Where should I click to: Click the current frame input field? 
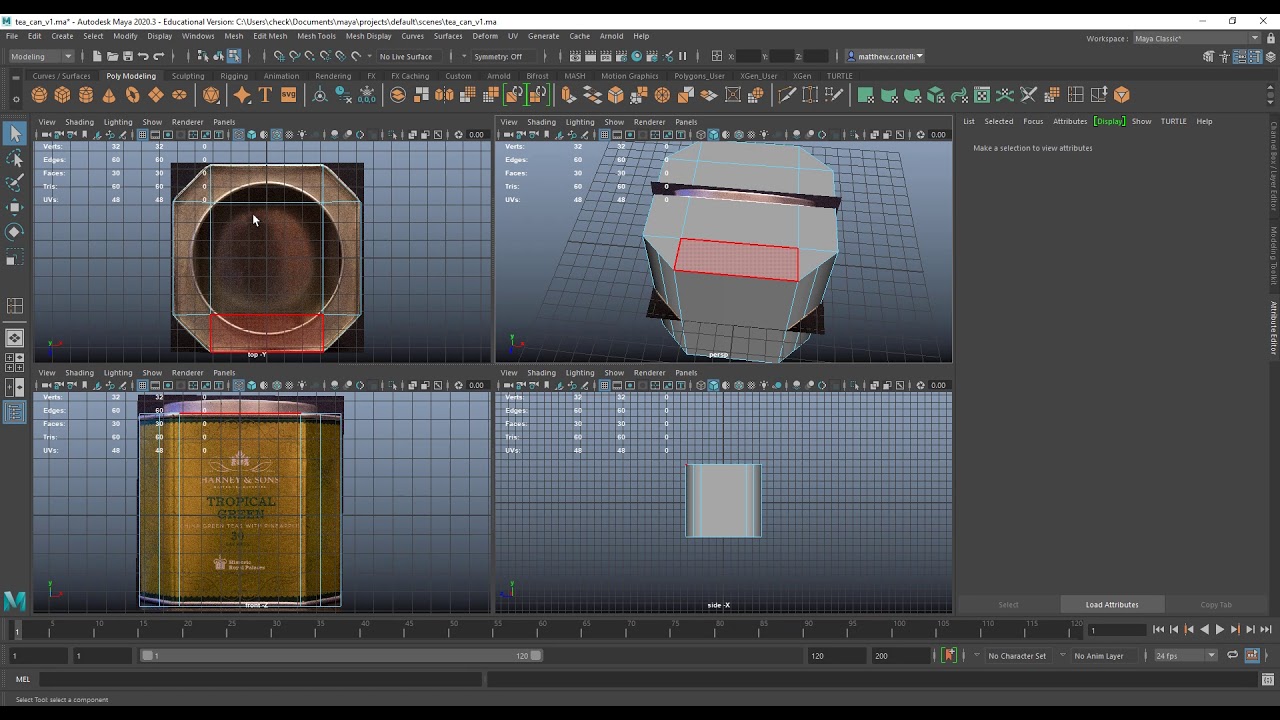click(1117, 630)
